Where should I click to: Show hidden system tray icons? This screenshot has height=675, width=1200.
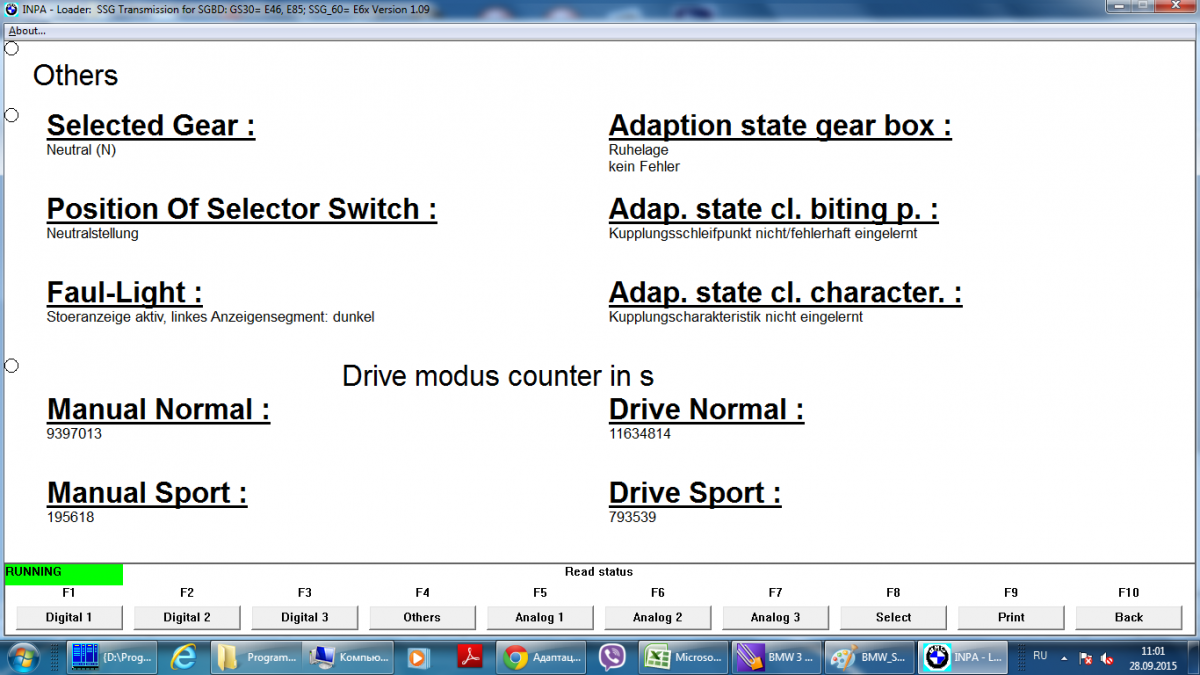pos(1065,658)
